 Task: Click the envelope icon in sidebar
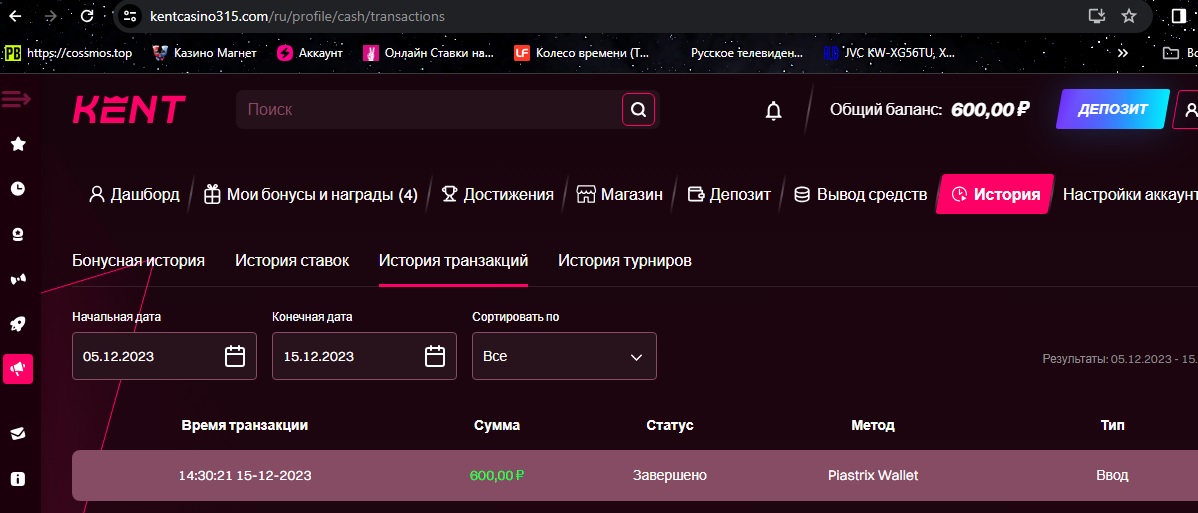click(18, 433)
